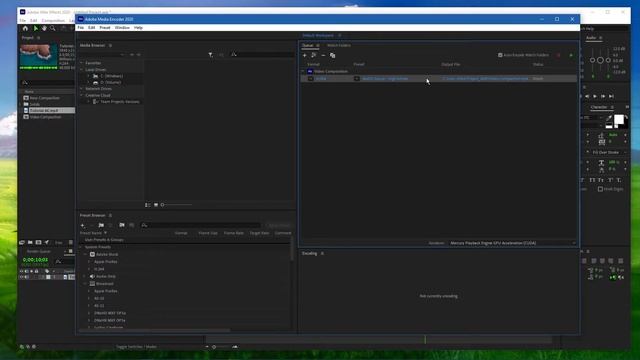Expand D: drive tree node
This screenshot has width=640, height=360.
tap(89, 82)
